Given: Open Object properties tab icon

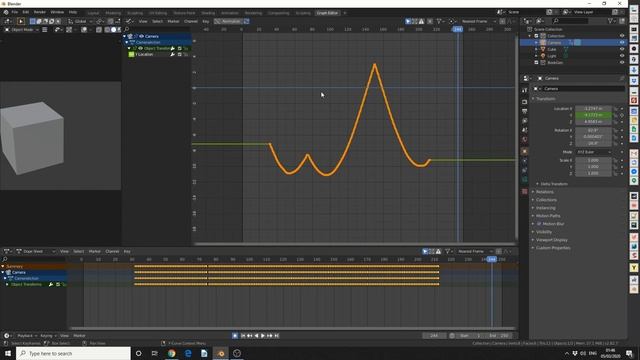Looking at the screenshot, I should tap(524, 151).
